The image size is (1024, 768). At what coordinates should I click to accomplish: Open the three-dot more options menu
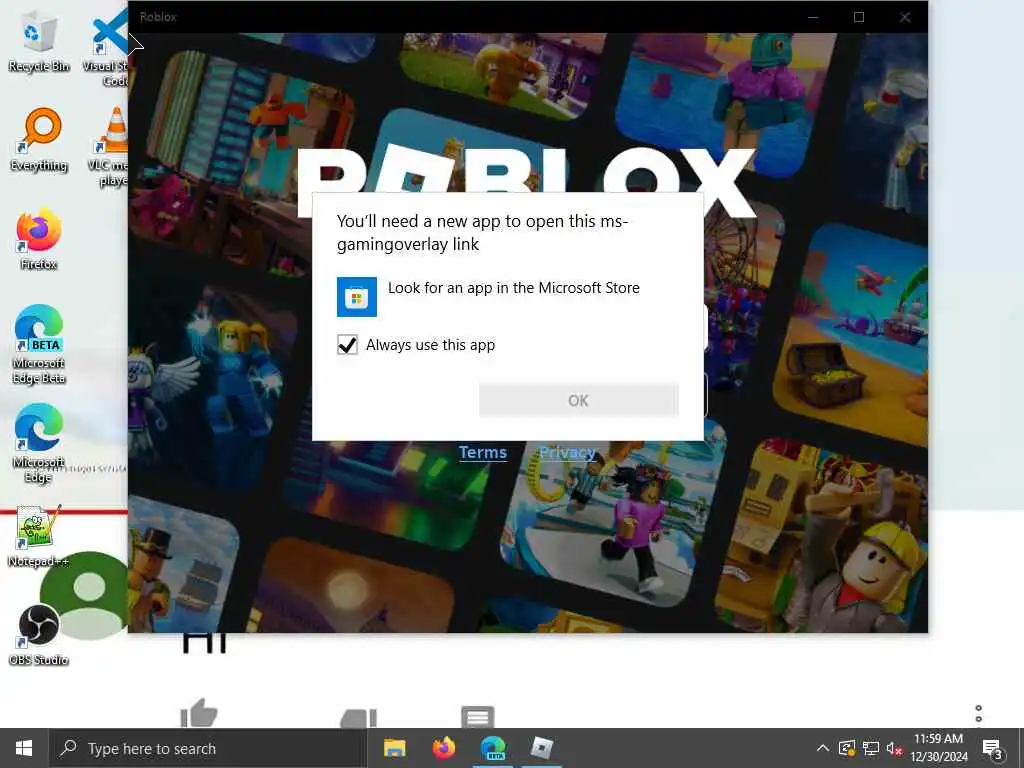978,714
